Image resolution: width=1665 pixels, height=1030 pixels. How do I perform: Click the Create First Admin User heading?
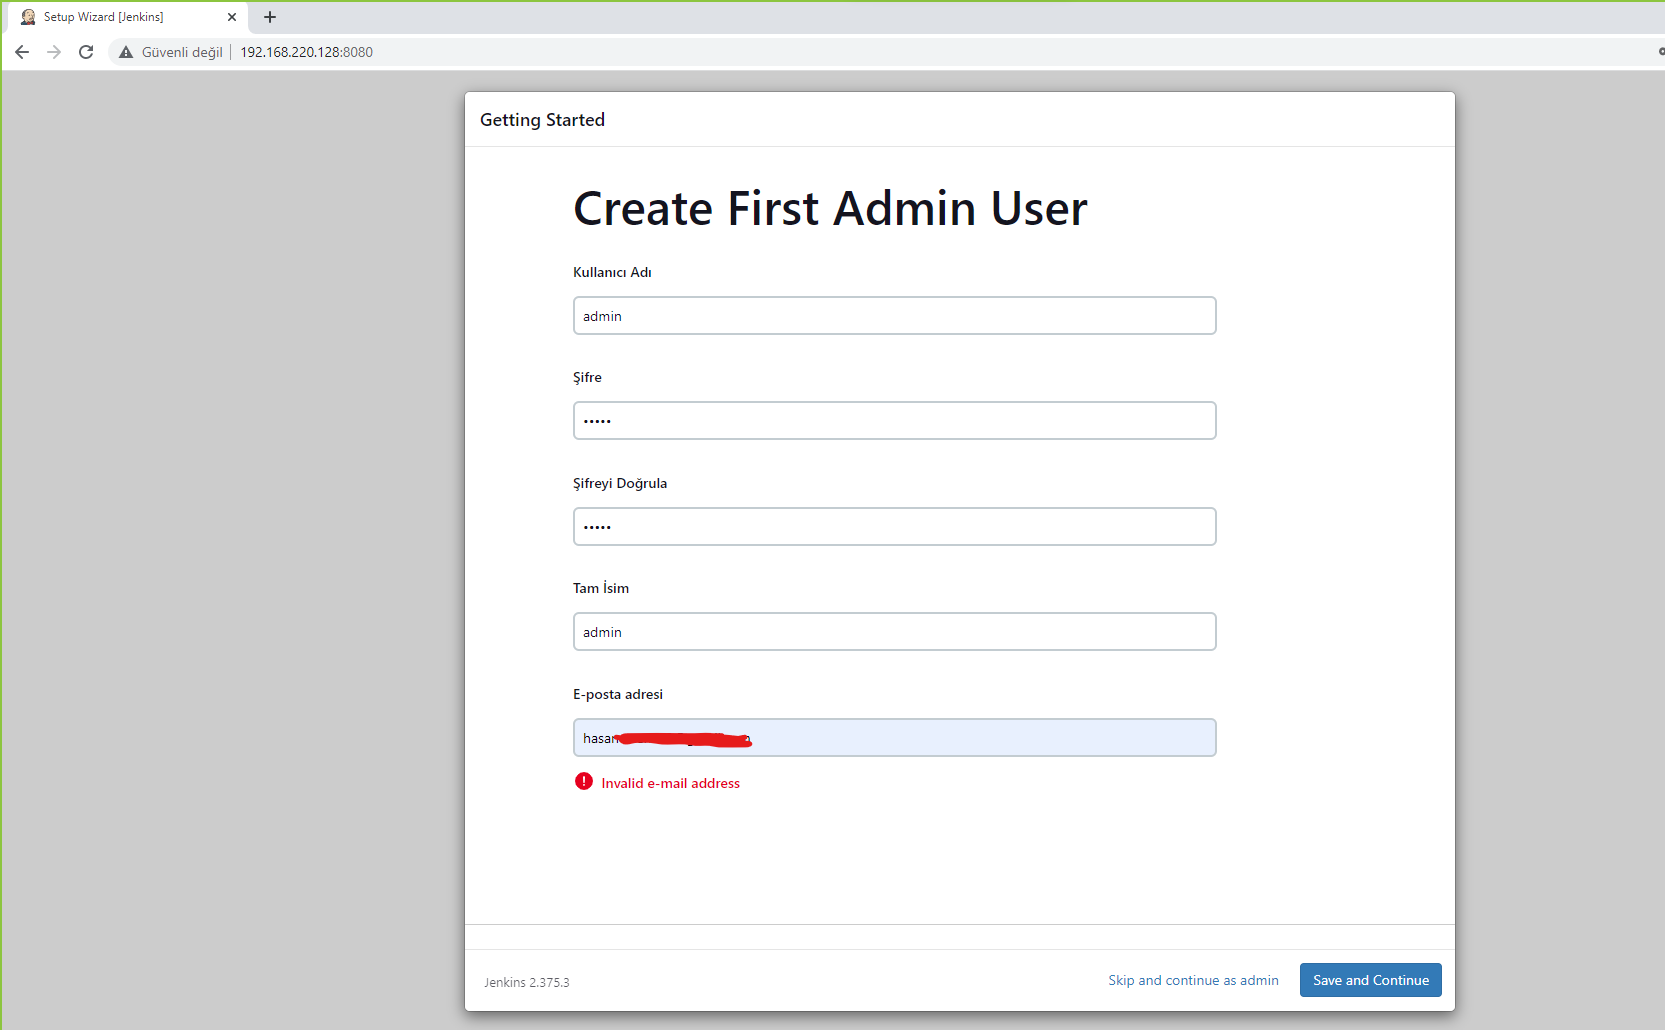coord(830,208)
